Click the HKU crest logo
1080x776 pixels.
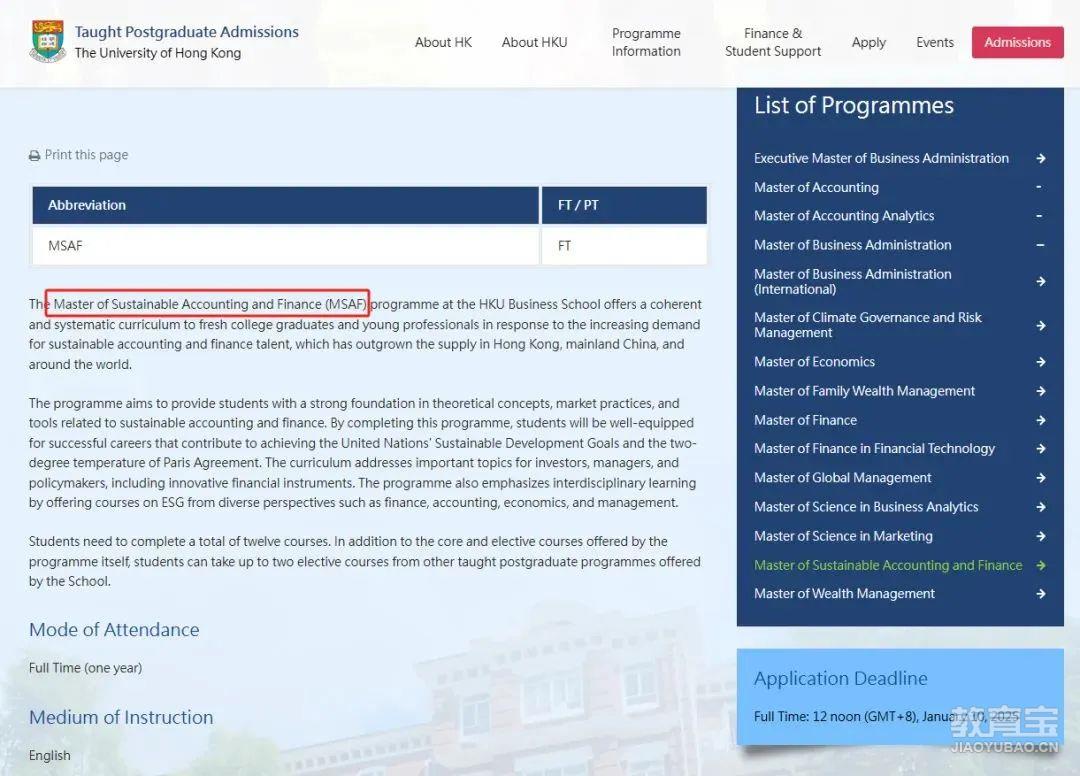(48, 41)
